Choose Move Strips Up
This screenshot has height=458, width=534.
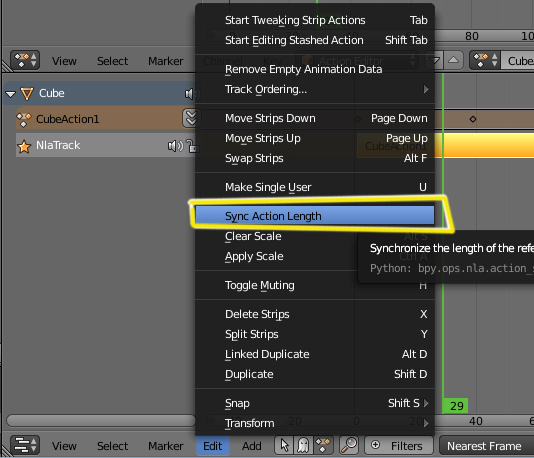(x=315, y=138)
